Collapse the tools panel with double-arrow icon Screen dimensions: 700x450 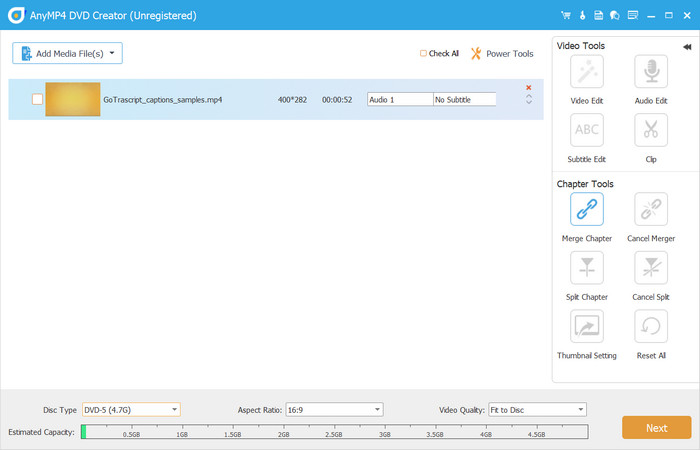coord(687,47)
